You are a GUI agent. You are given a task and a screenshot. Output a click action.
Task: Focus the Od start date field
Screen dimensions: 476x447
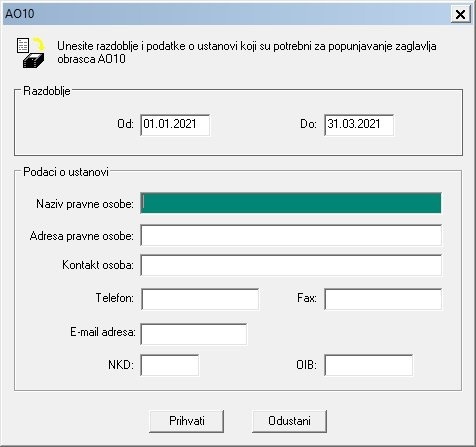tap(175, 125)
